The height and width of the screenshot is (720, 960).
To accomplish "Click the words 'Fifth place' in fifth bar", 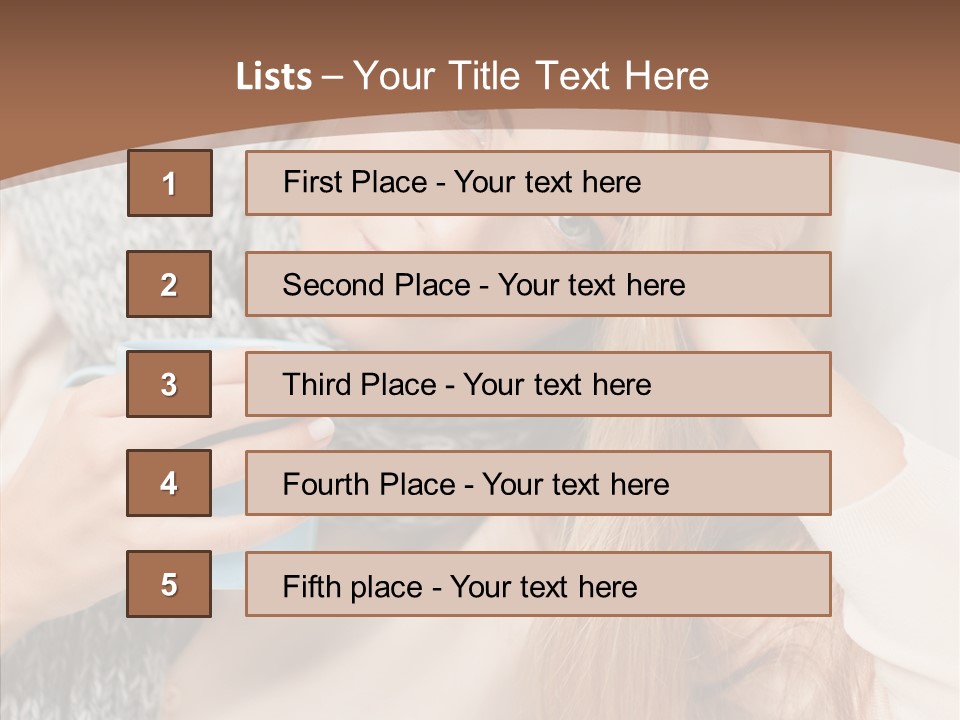I will click(353, 587).
